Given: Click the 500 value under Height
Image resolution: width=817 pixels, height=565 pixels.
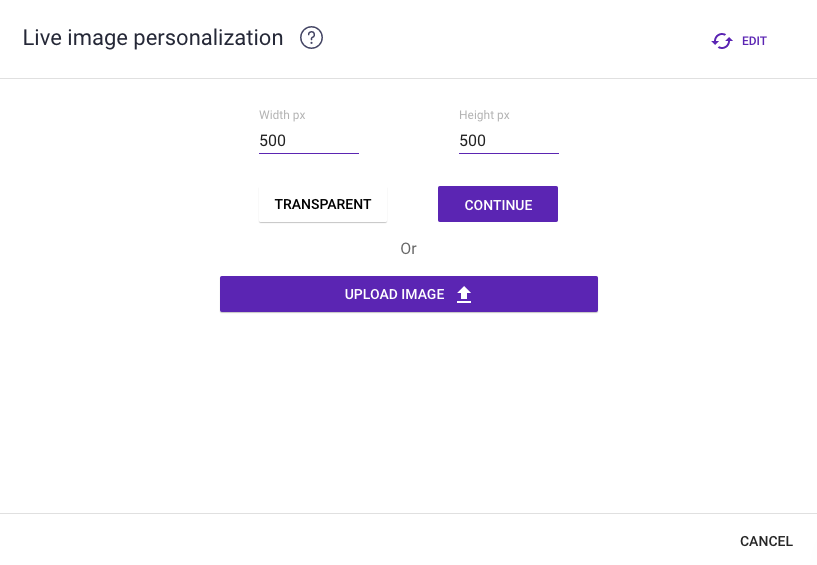Looking at the screenshot, I should tap(472, 141).
